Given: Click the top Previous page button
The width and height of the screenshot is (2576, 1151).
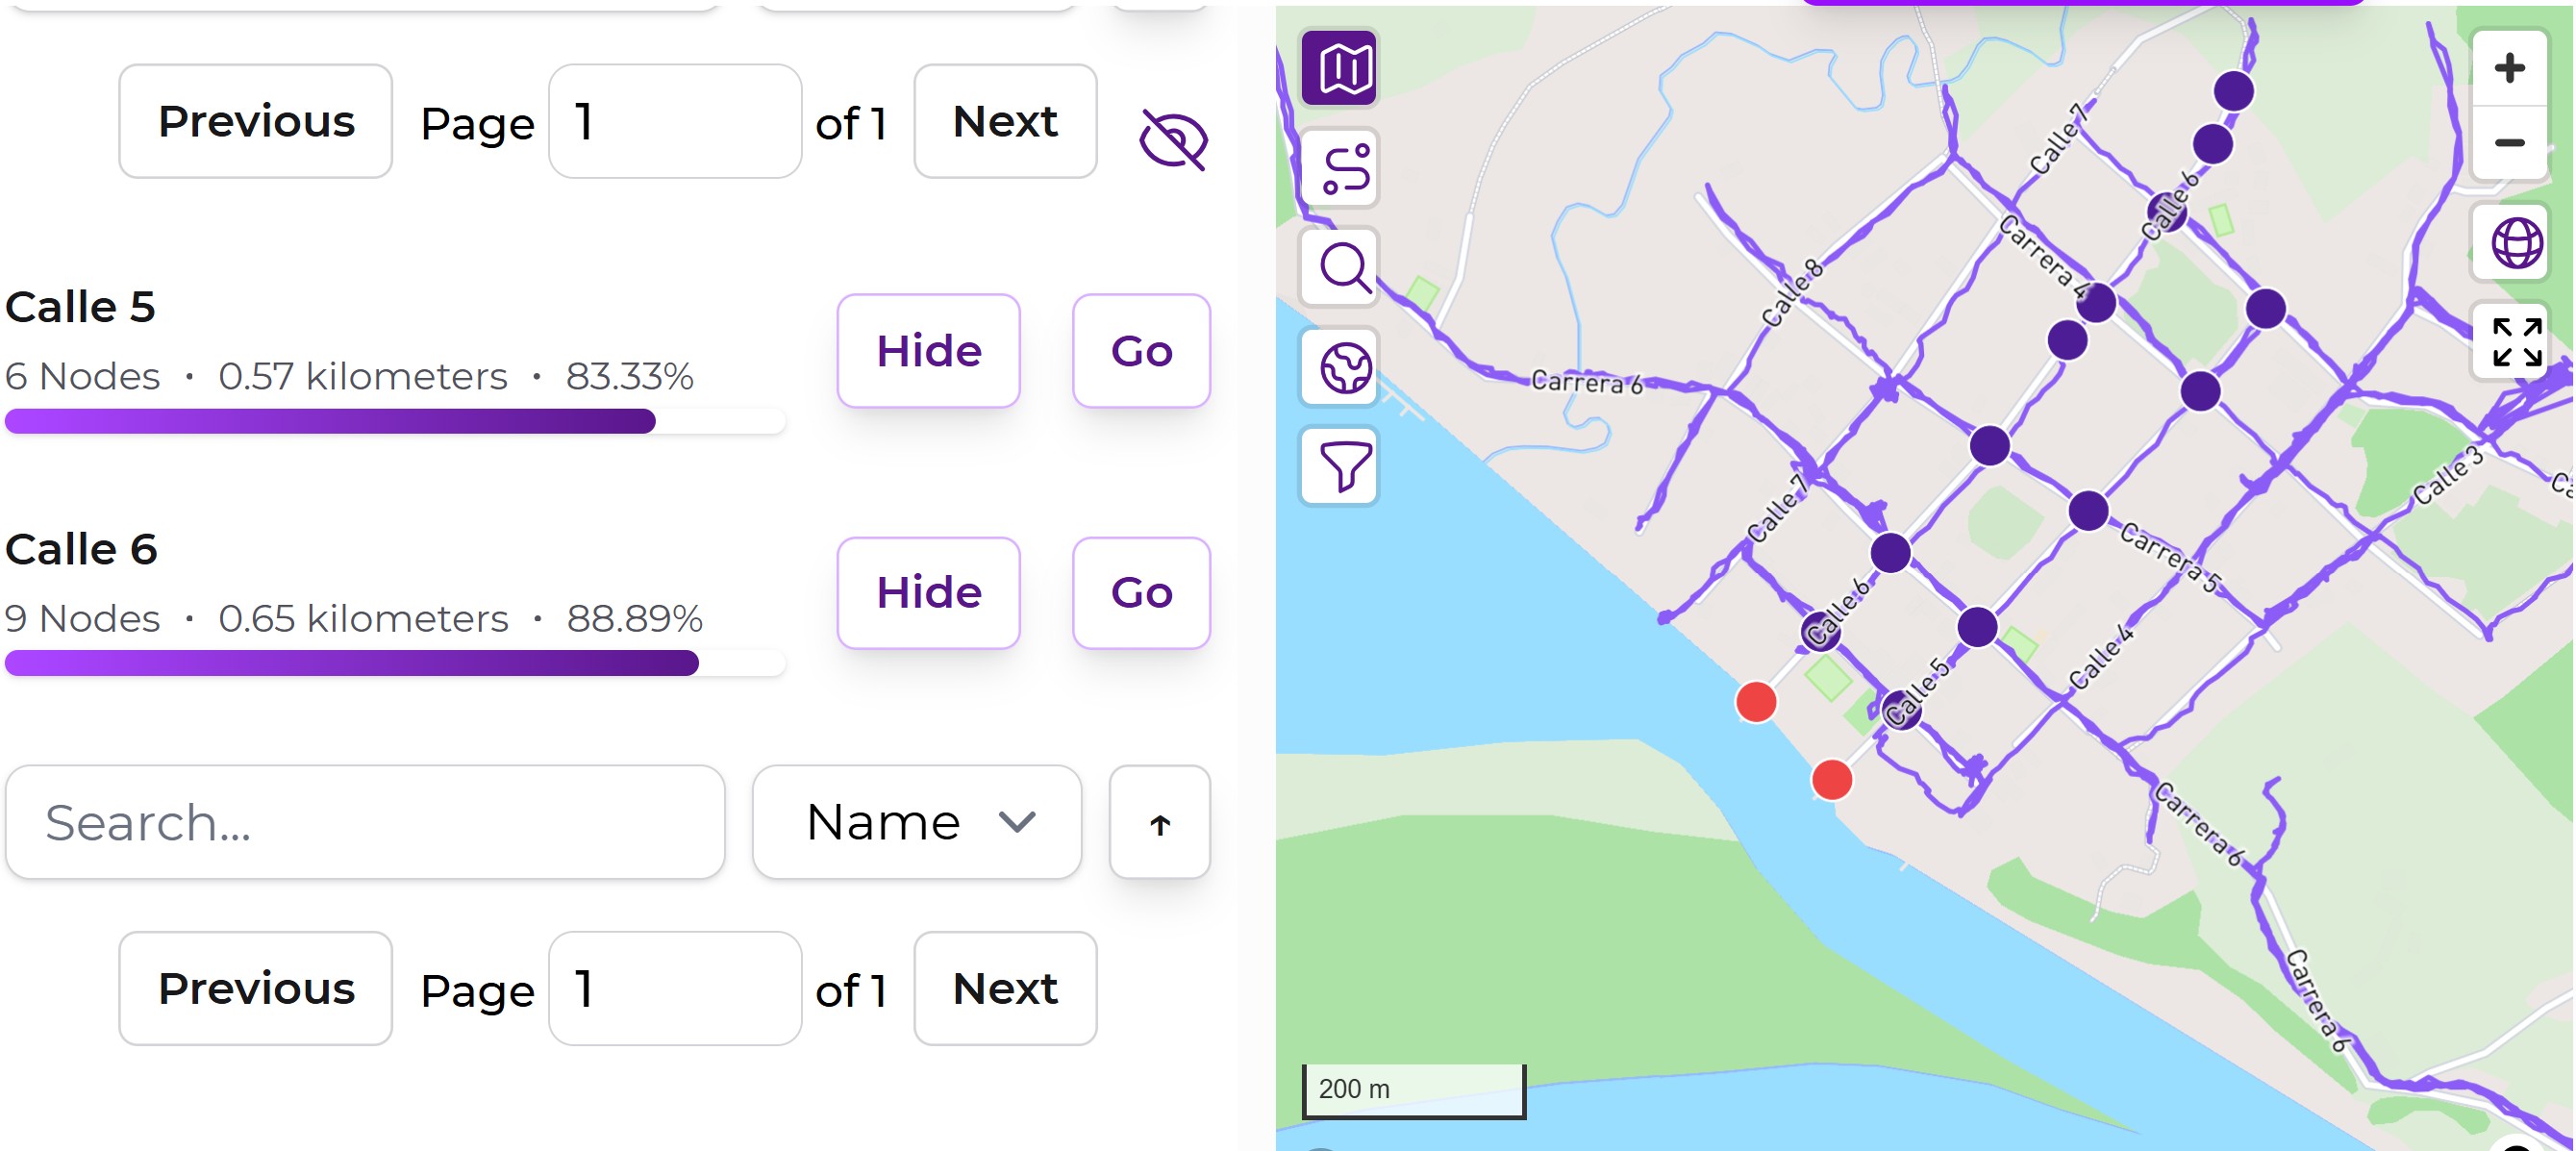Looking at the screenshot, I should click(256, 122).
